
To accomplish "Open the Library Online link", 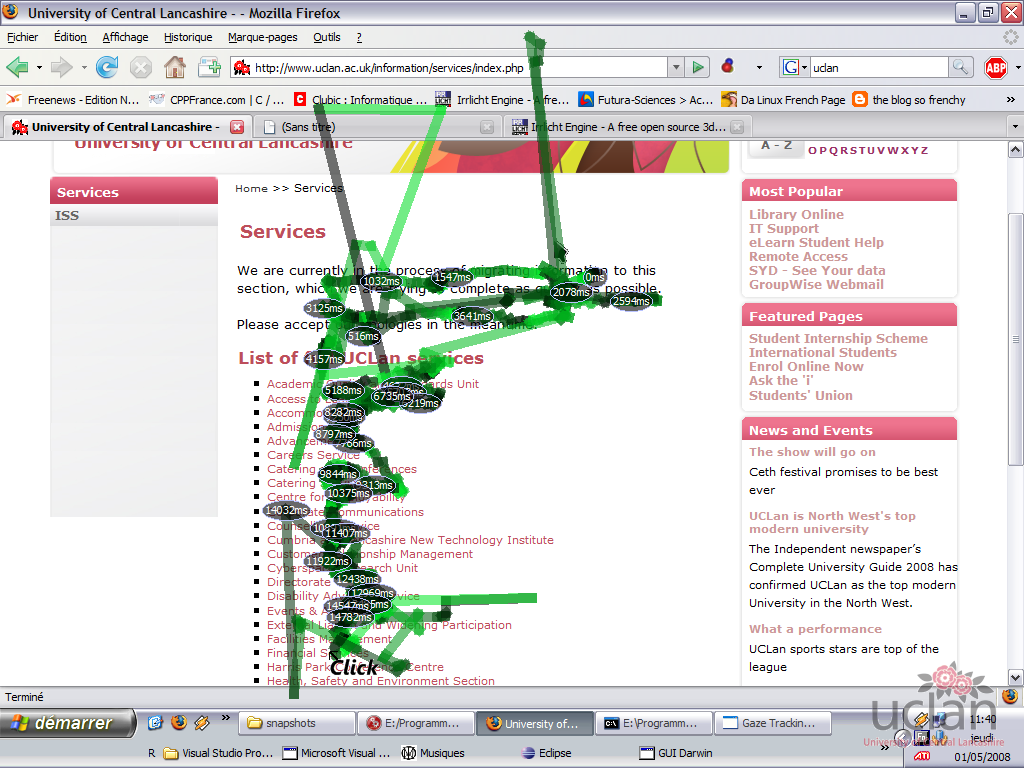I will coord(796,214).
